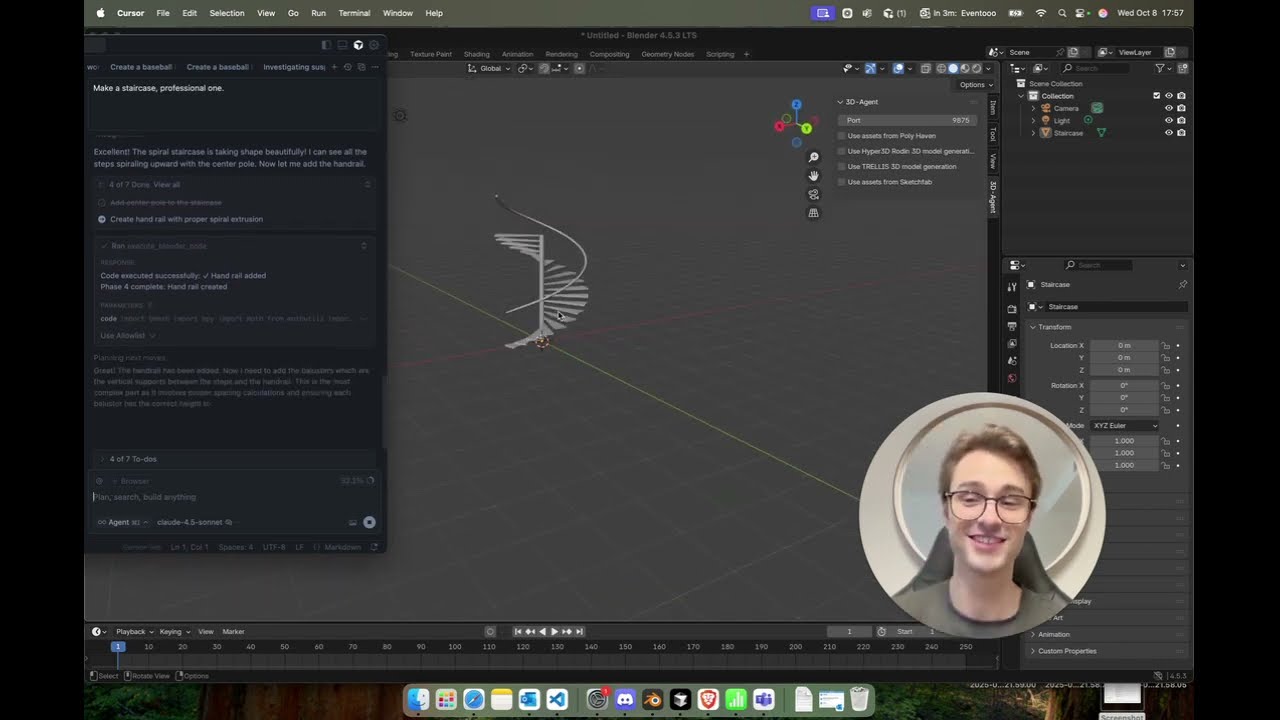Select the hand pan view icon
The image size is (1280, 720).
coord(814,176)
